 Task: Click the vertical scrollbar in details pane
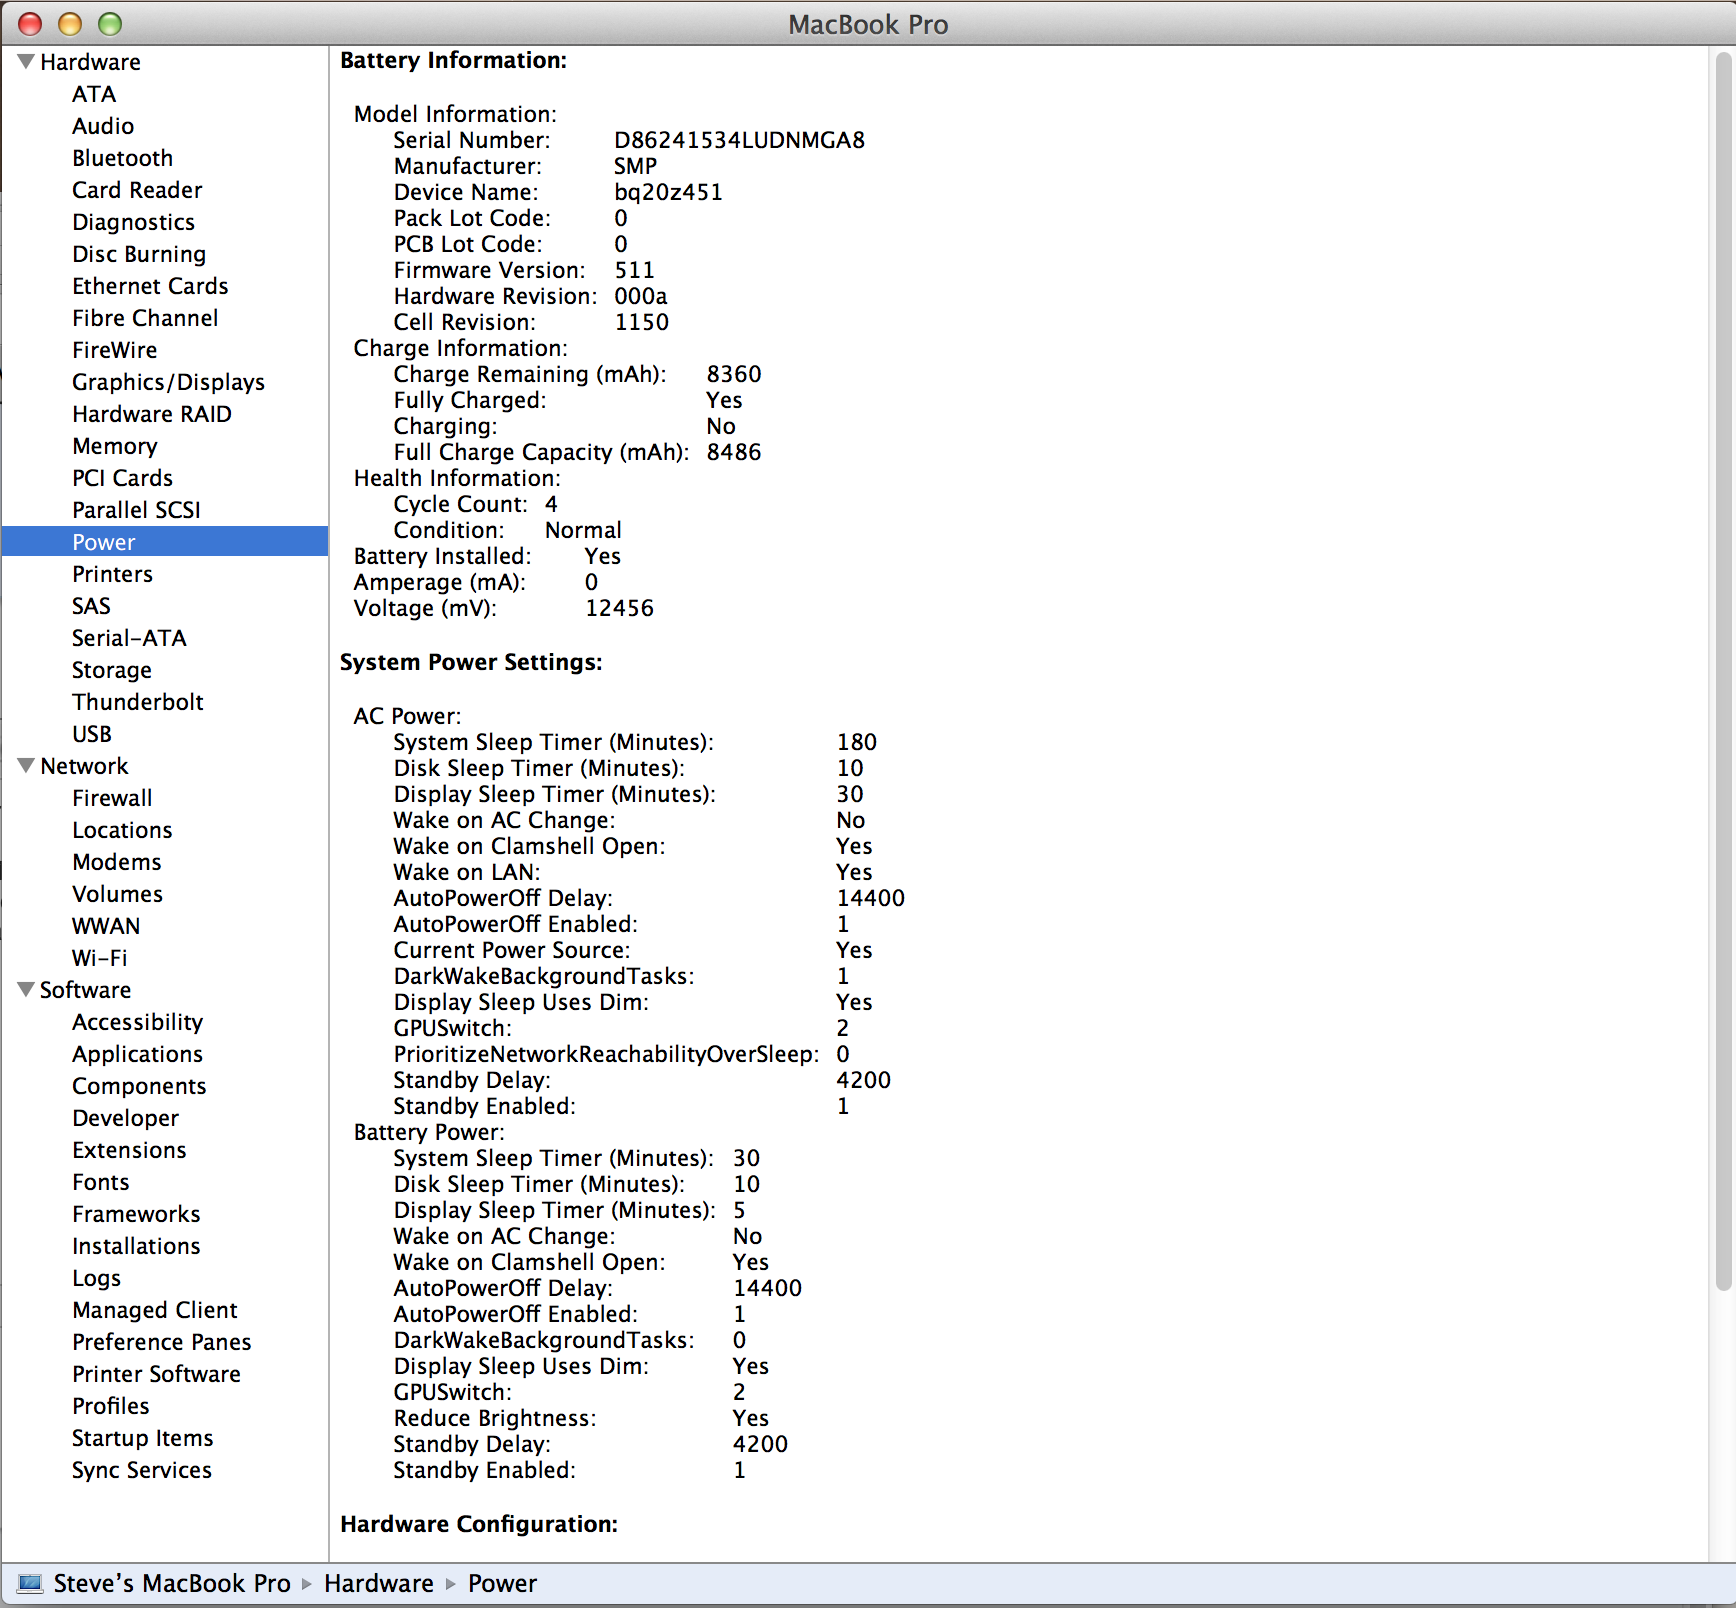click(x=1723, y=670)
